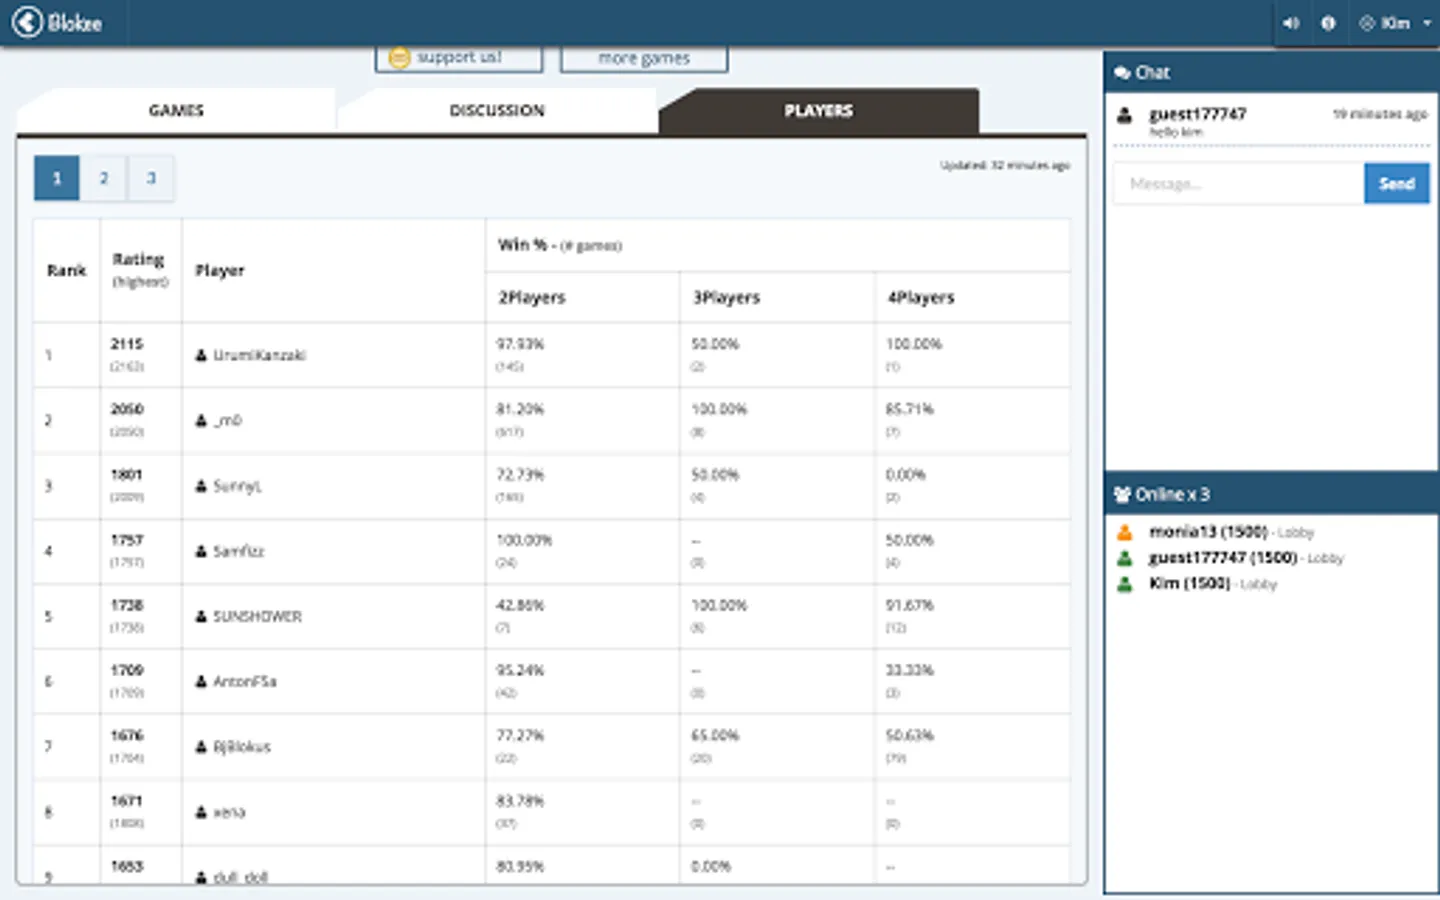Click player icon beside xena
The height and width of the screenshot is (900, 1440).
[201, 813]
